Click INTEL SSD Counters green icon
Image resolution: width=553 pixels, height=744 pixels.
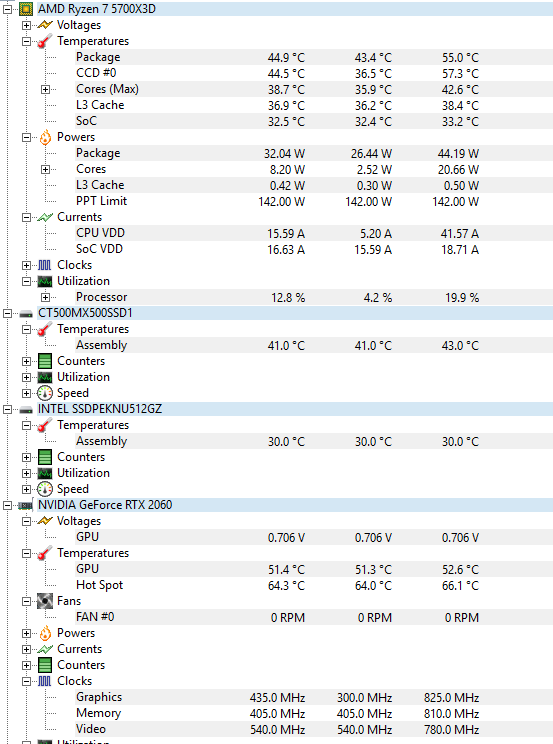click(x=45, y=457)
